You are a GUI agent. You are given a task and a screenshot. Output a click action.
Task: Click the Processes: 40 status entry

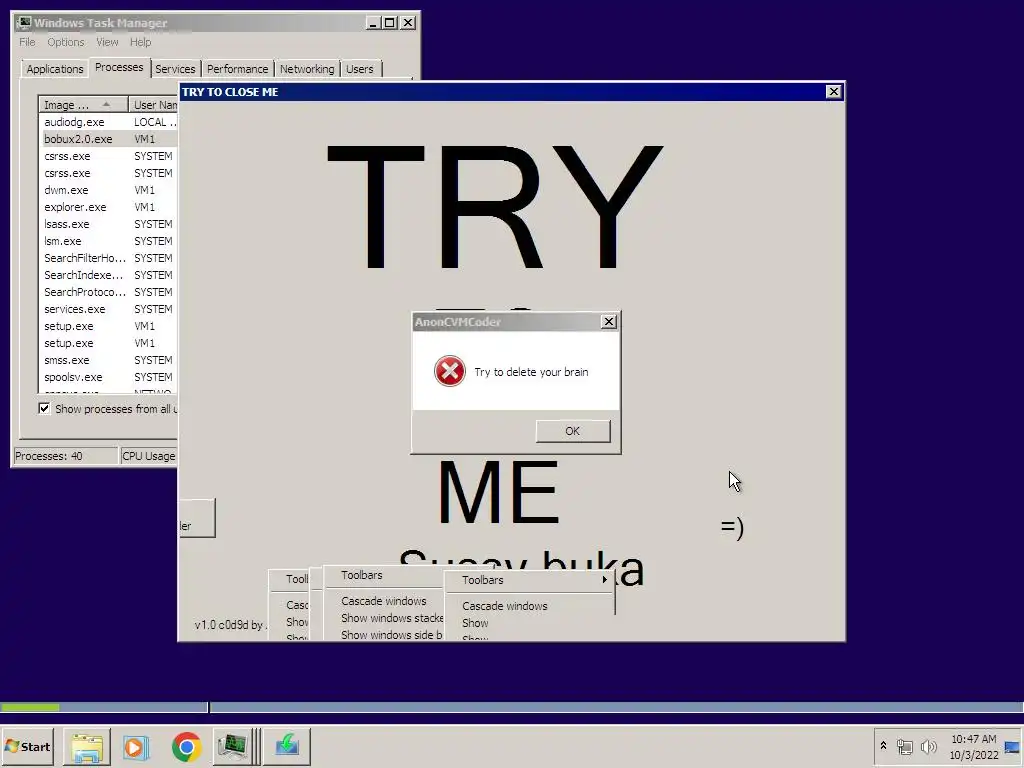pyautogui.click(x=65, y=456)
